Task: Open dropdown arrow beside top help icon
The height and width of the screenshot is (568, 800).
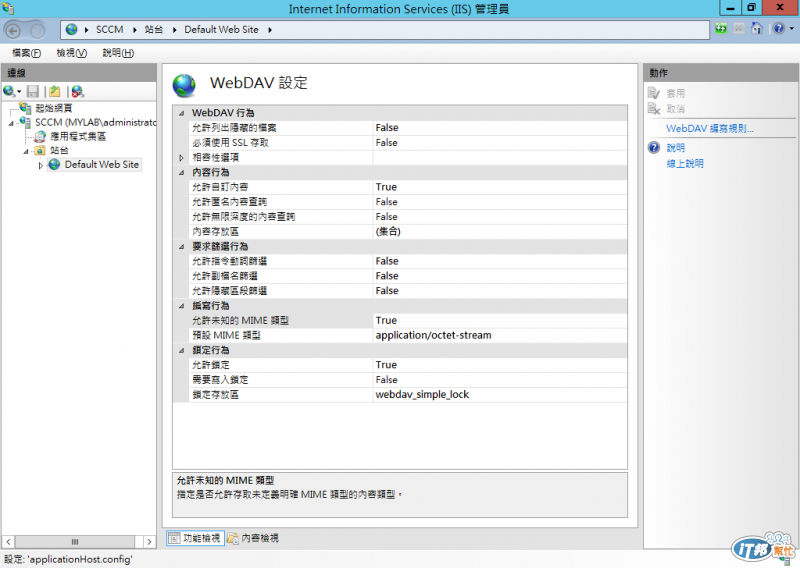Action: [791, 29]
